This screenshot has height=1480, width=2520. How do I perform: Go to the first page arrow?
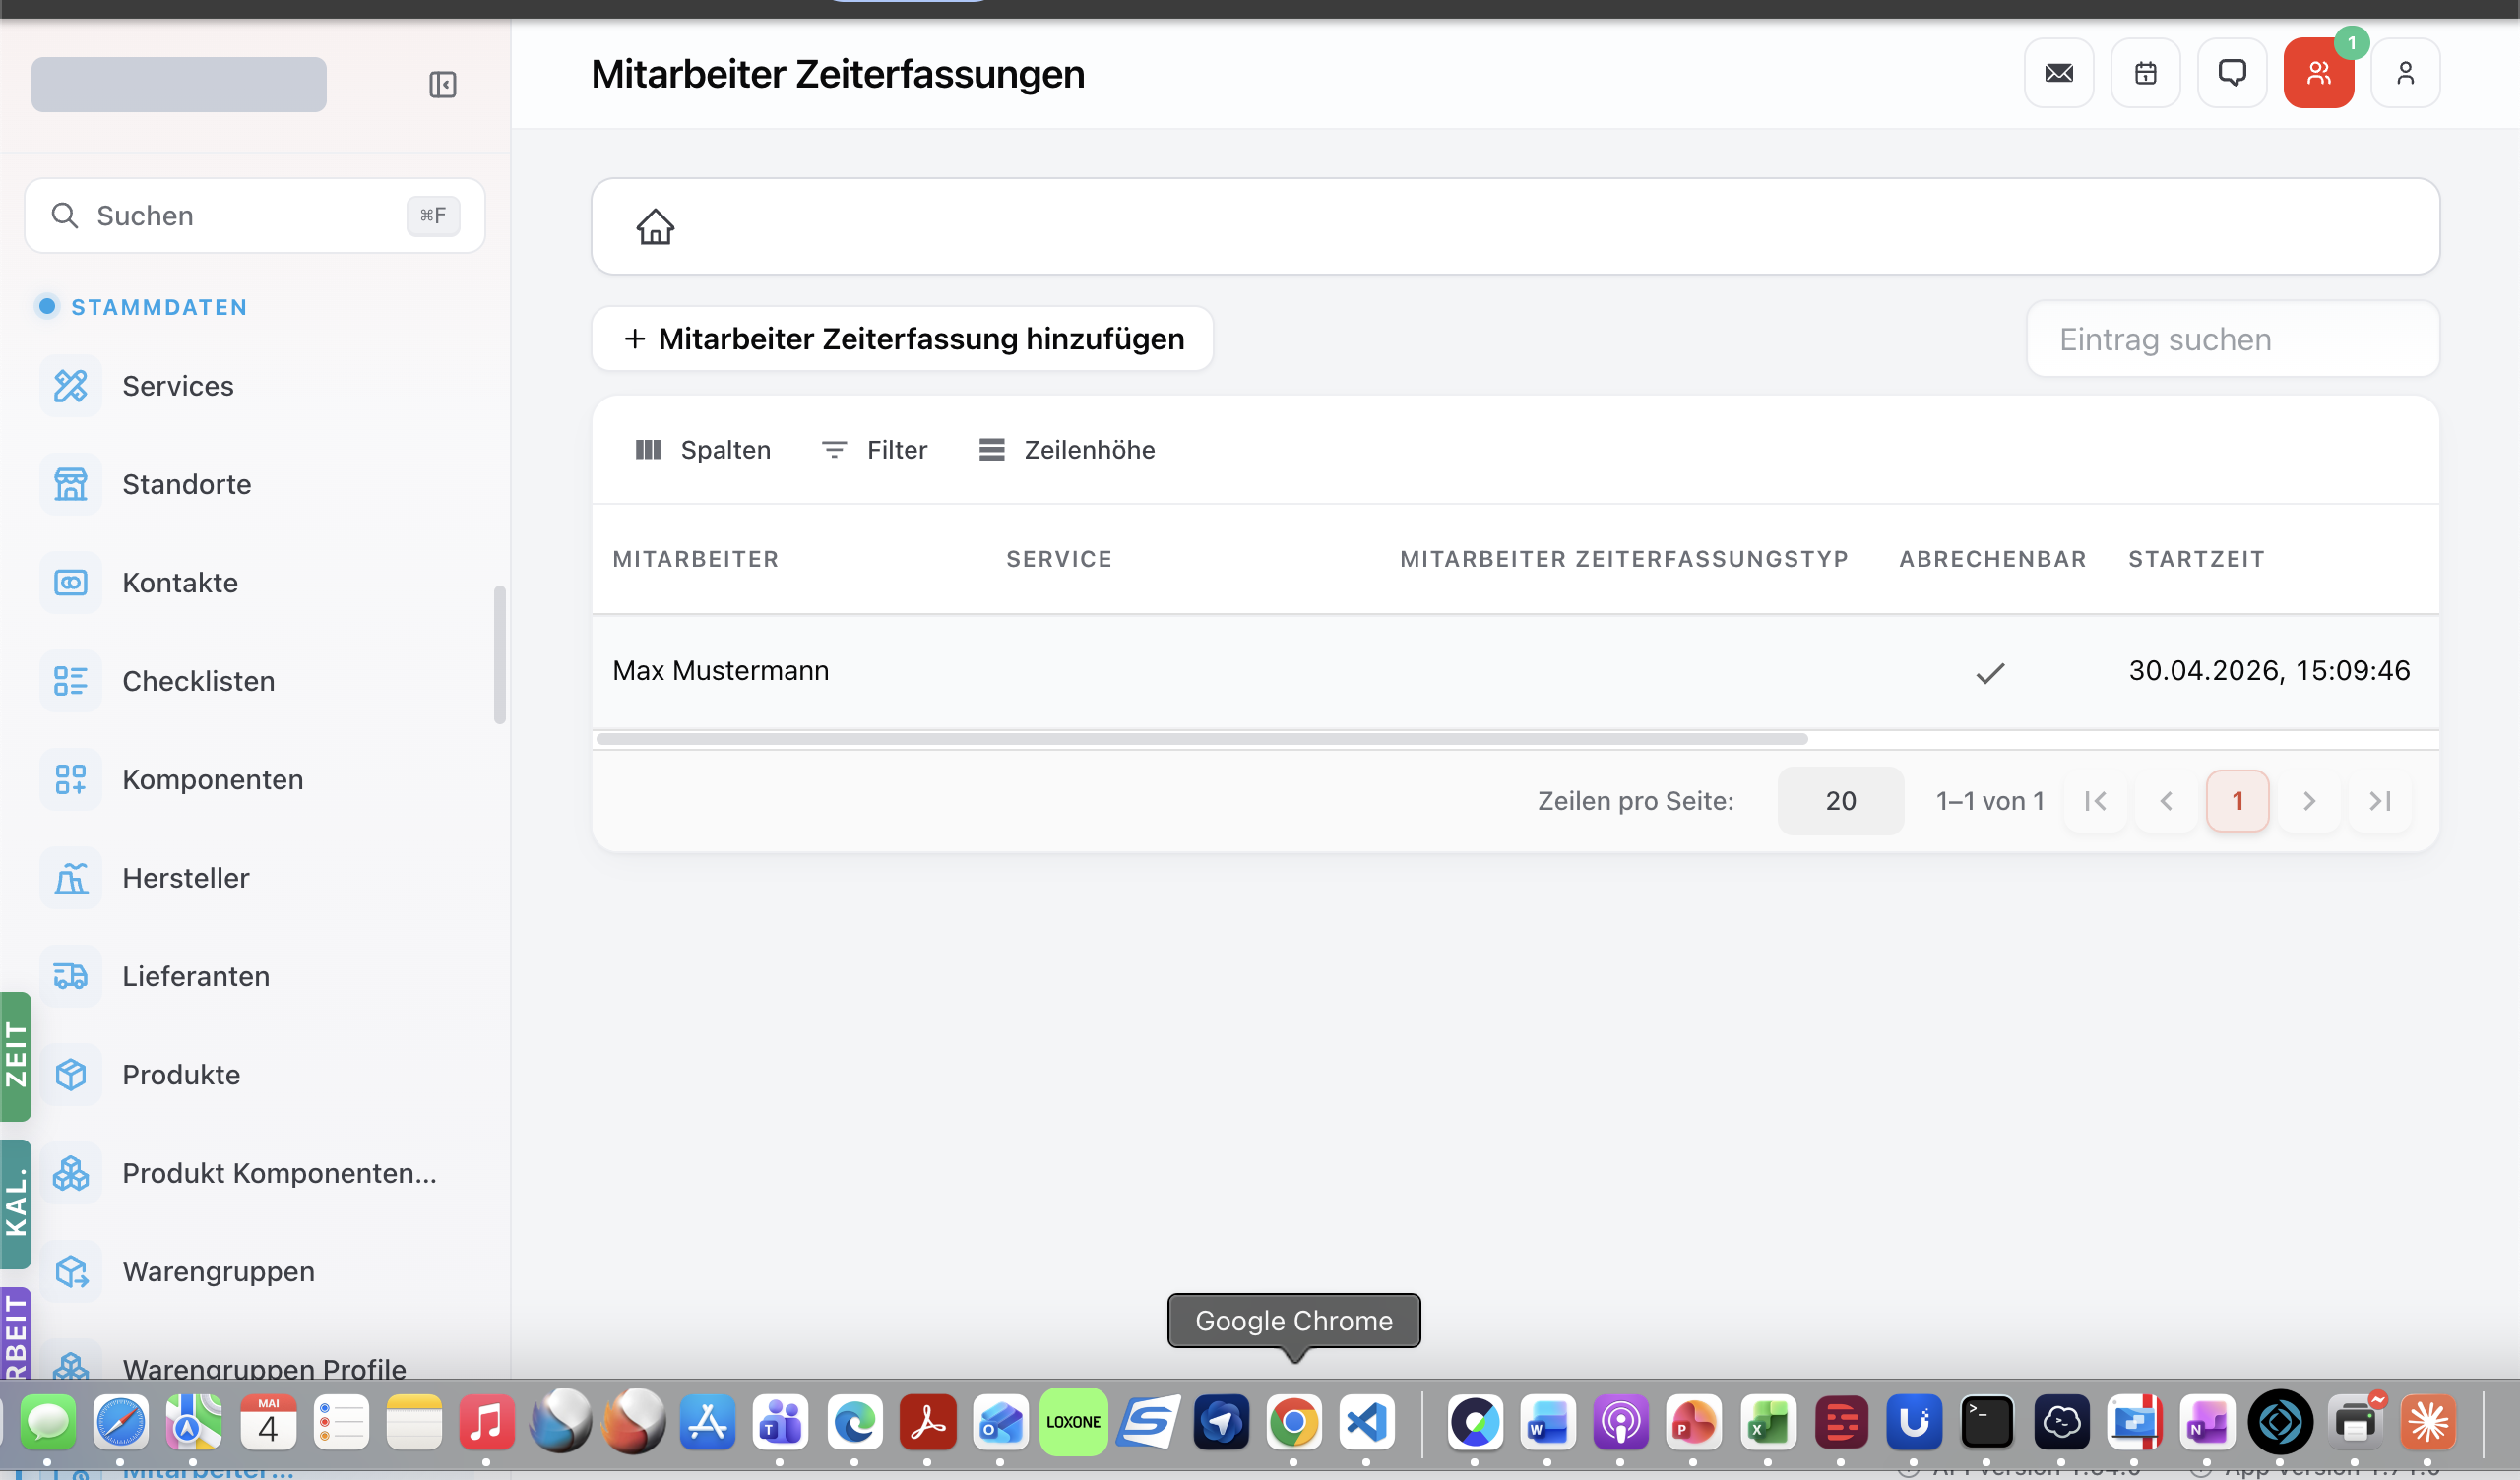[x=2095, y=801]
